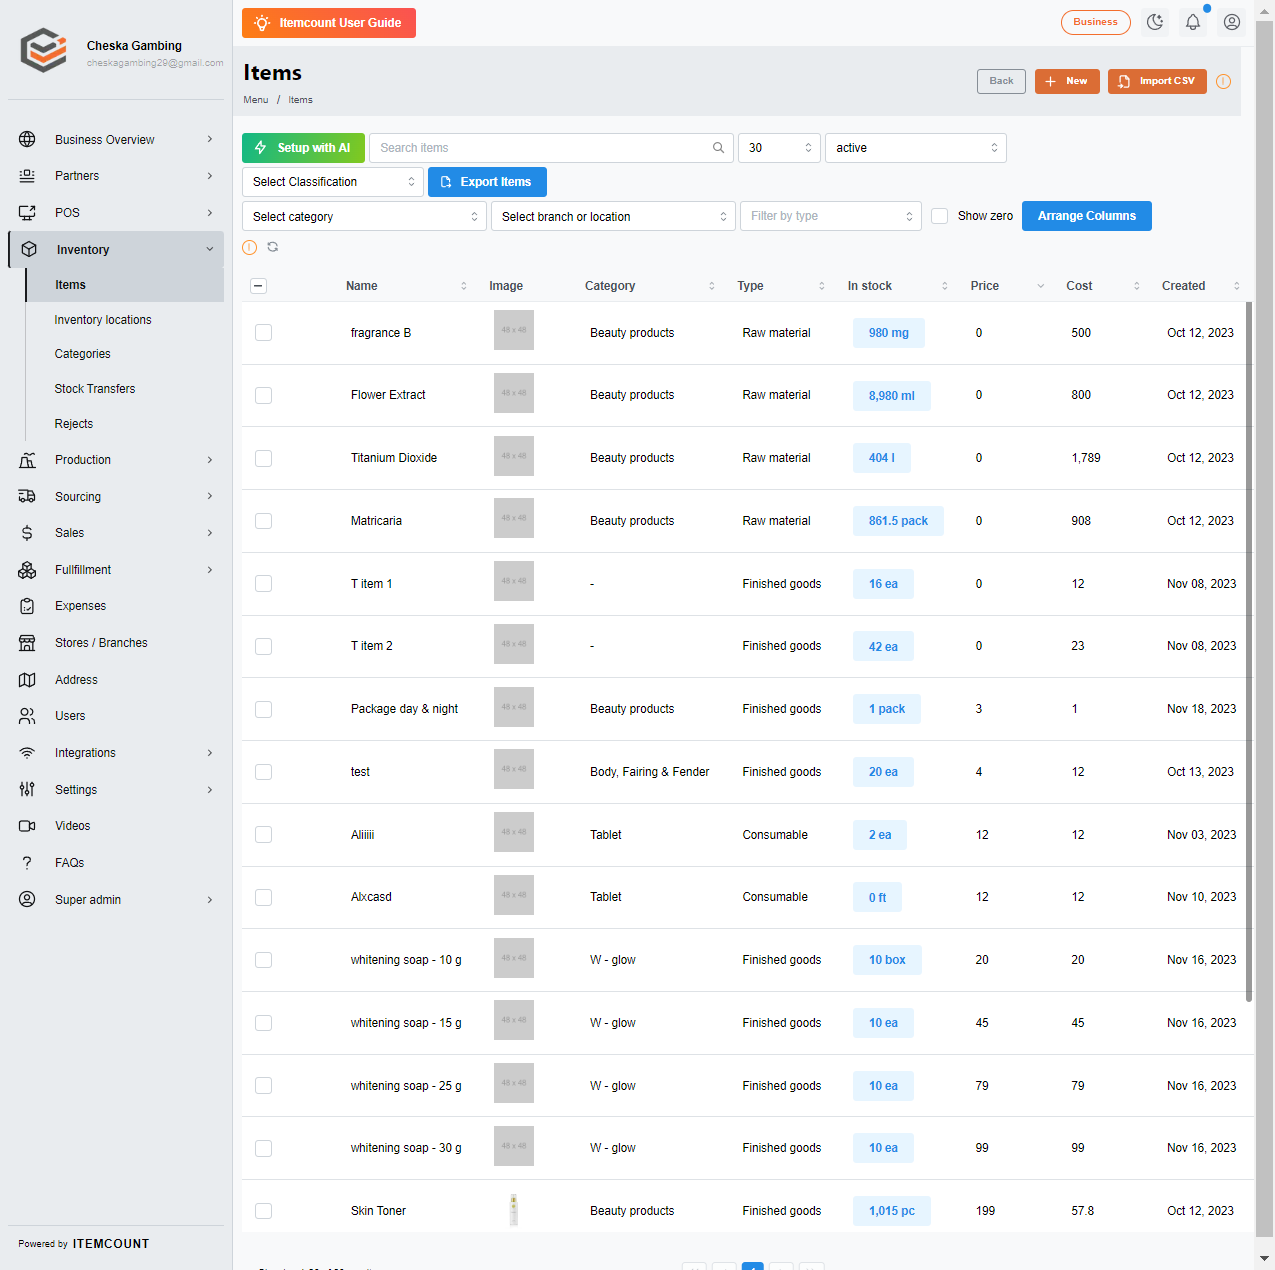
Task: Check the Titanium Dioxide row checkbox
Action: [263, 458]
